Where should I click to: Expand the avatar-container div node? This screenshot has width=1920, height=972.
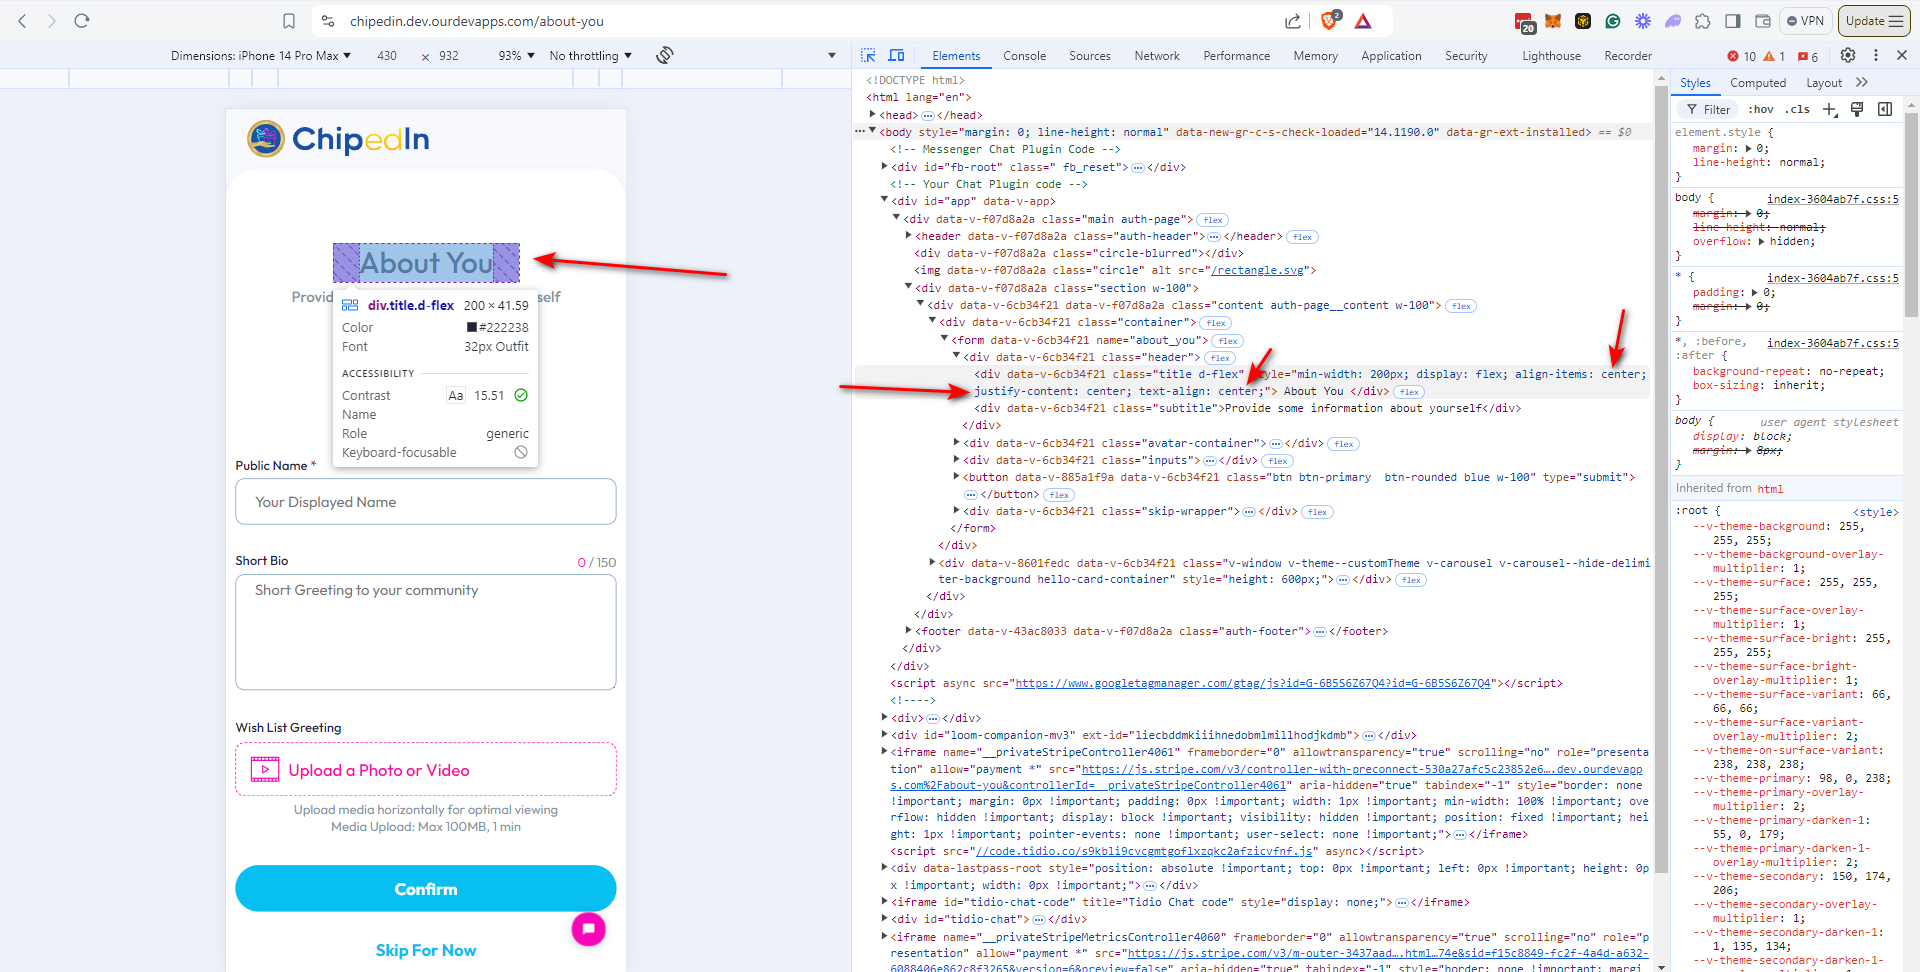point(957,443)
